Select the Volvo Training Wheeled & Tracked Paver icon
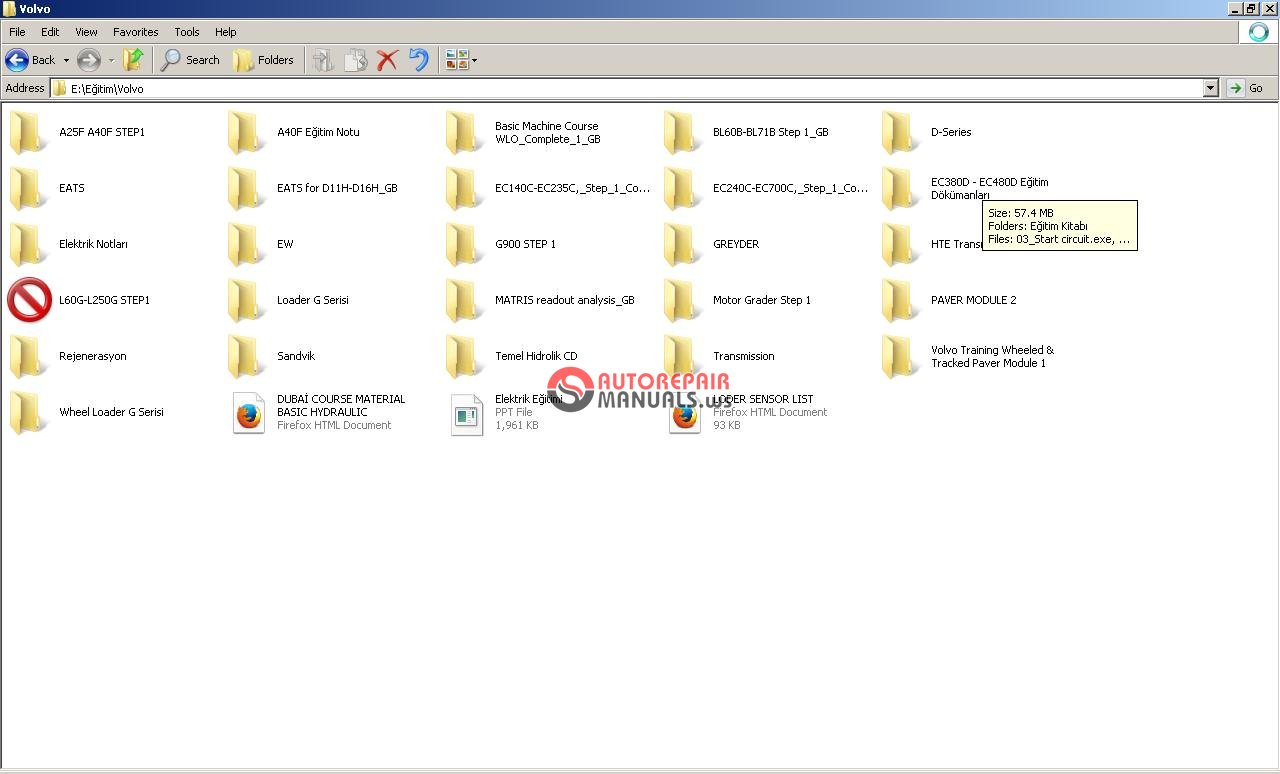 click(900, 356)
